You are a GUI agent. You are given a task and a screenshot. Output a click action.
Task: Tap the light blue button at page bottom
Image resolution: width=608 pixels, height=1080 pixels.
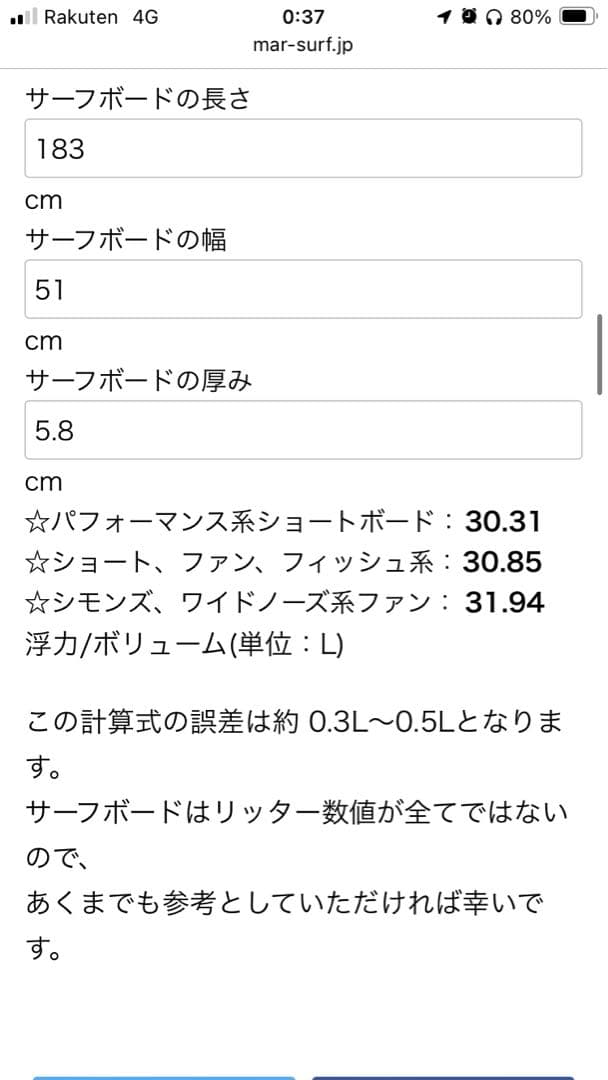click(165, 1075)
